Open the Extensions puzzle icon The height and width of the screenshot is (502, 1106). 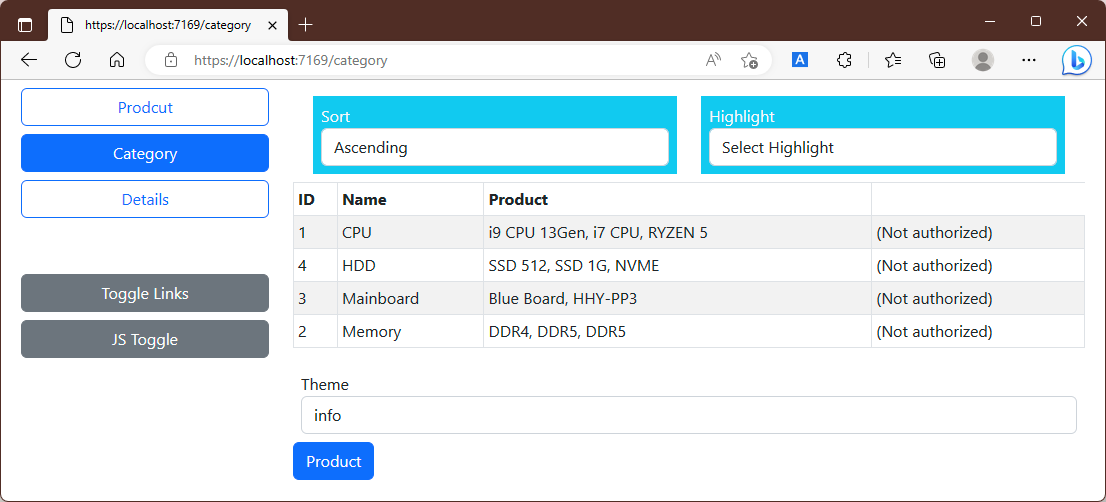coord(844,60)
